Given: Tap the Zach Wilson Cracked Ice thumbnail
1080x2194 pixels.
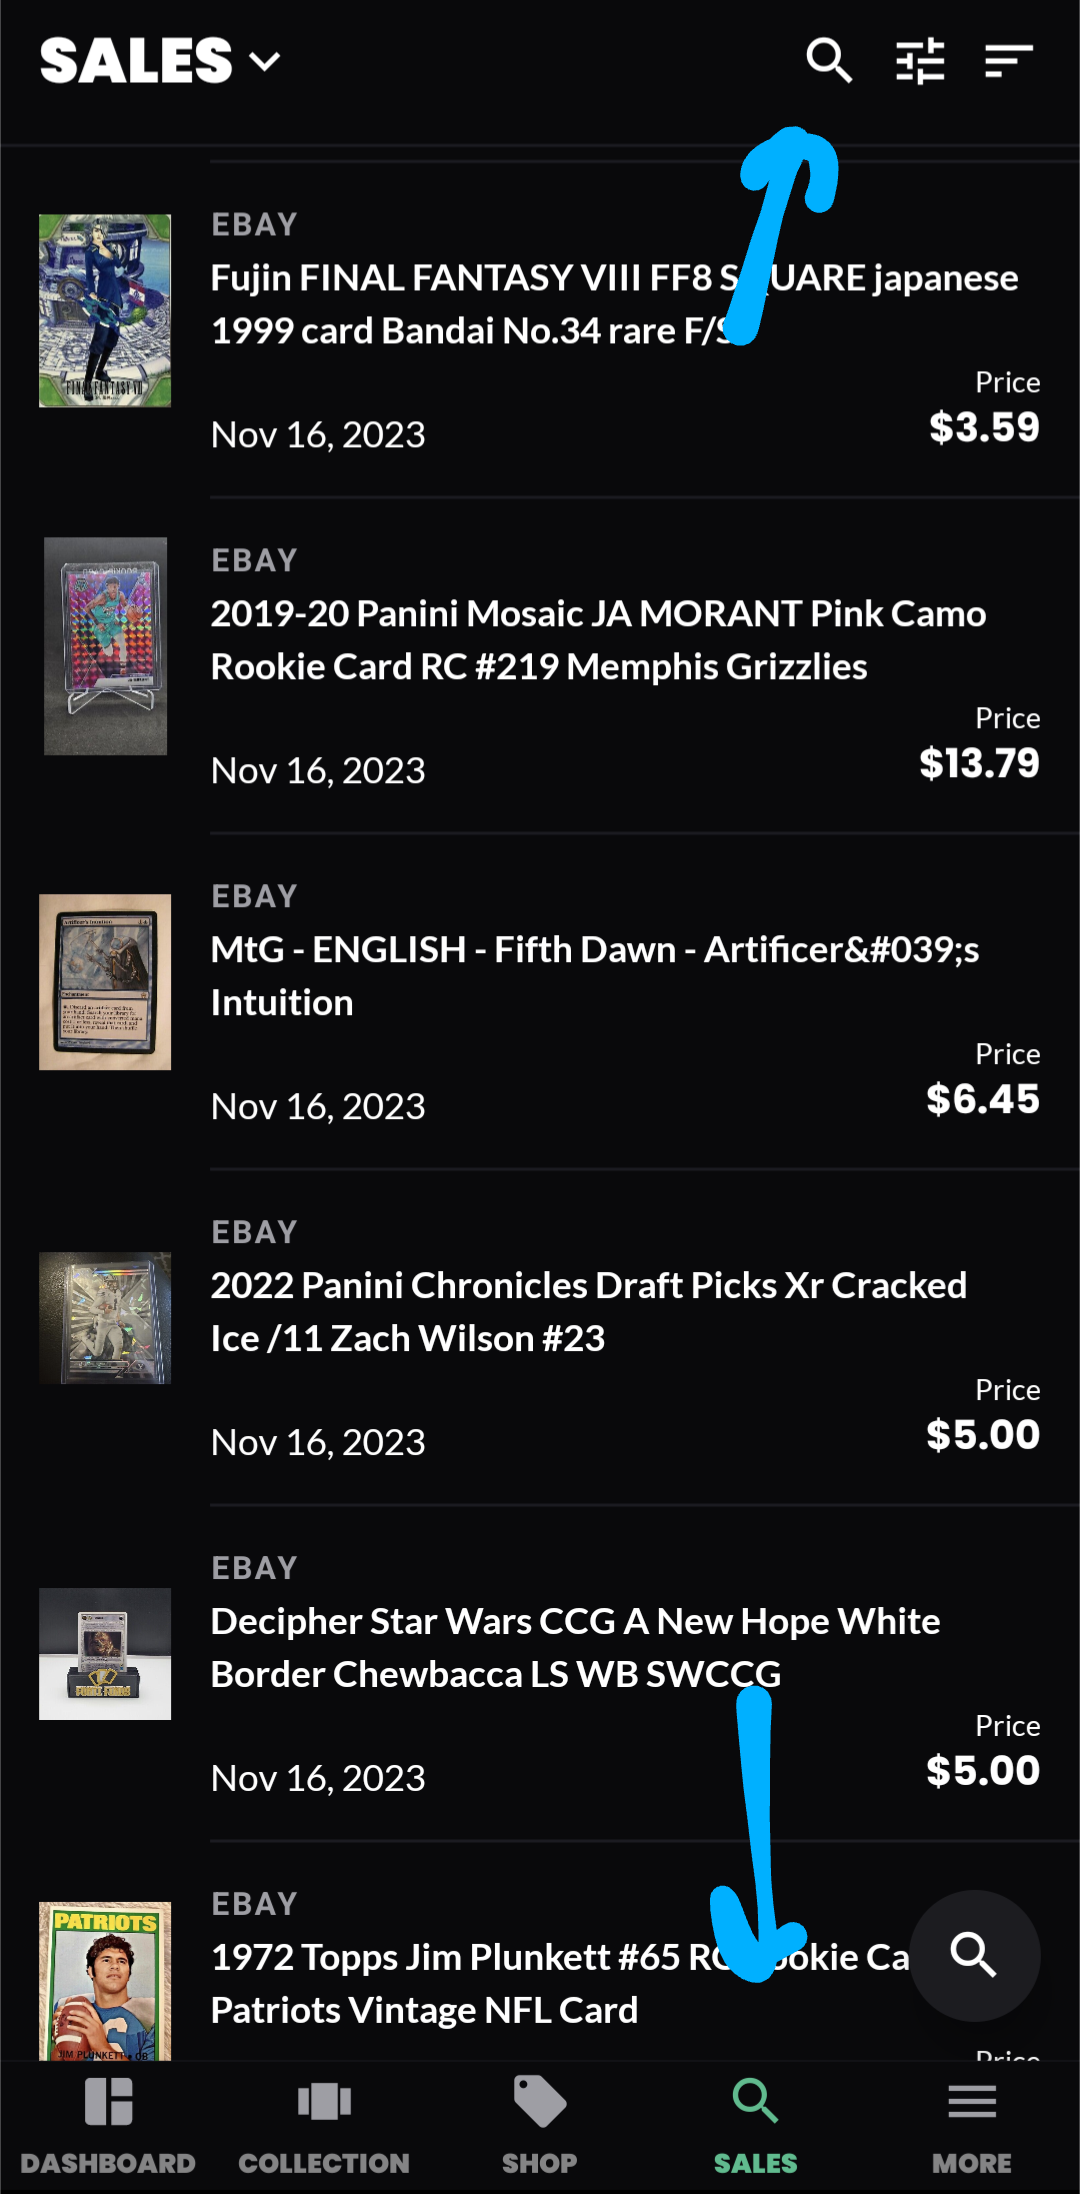Looking at the screenshot, I should pyautogui.click(x=105, y=1318).
